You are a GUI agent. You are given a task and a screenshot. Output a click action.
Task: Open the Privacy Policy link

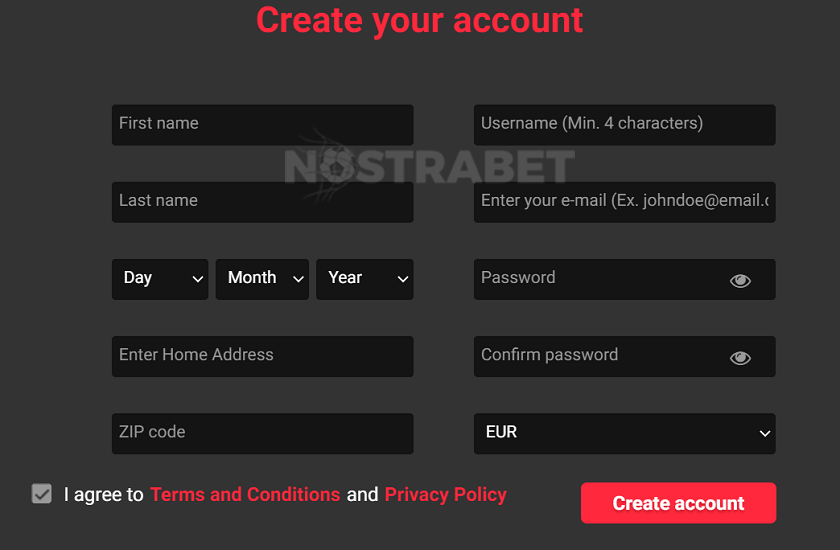[445, 494]
